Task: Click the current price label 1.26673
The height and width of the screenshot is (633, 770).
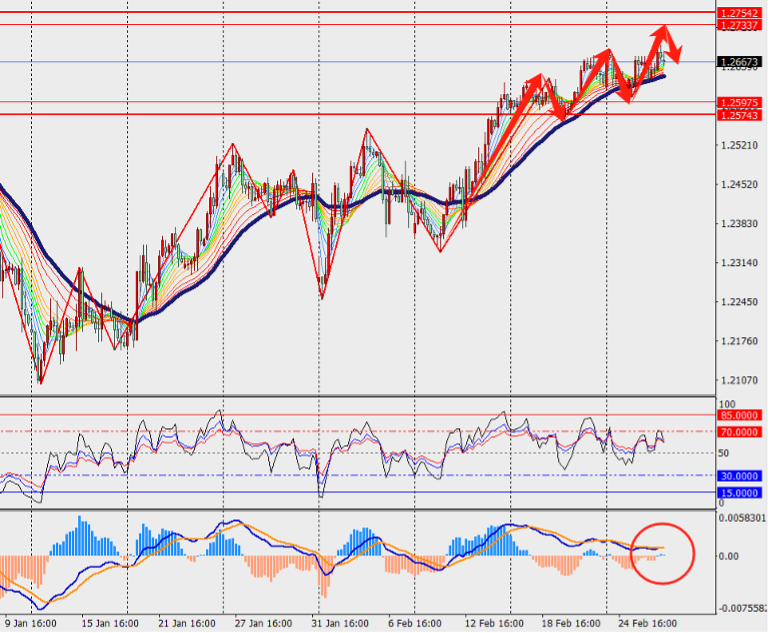Action: click(x=741, y=62)
